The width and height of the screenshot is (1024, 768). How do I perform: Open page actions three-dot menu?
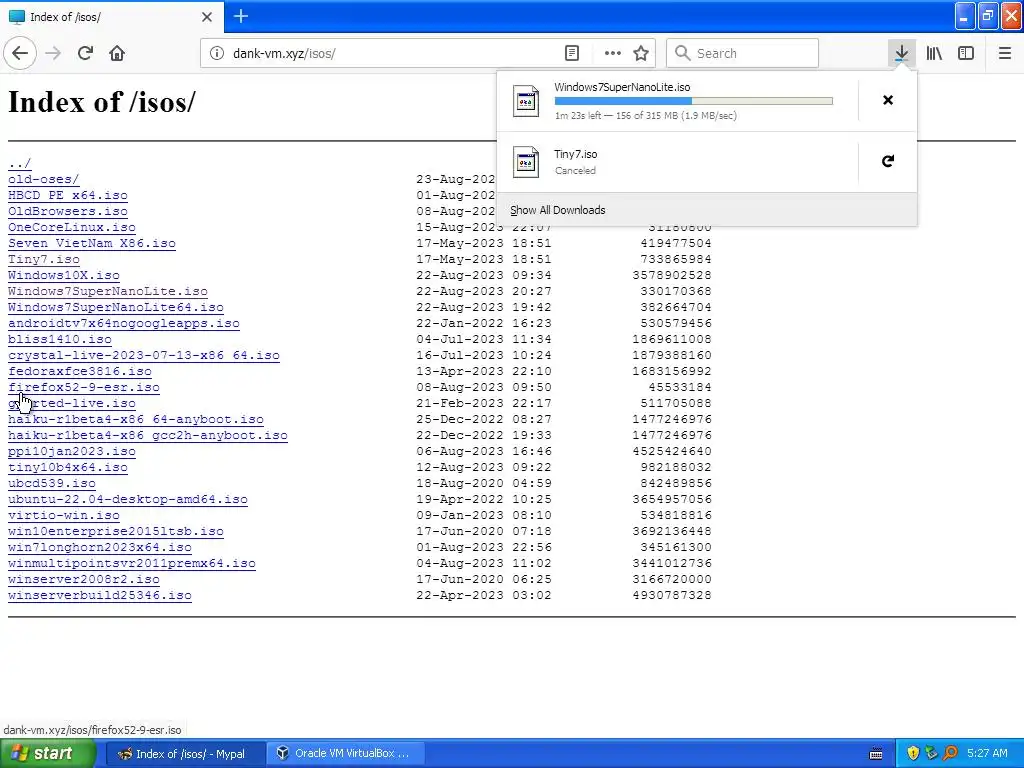pos(612,53)
